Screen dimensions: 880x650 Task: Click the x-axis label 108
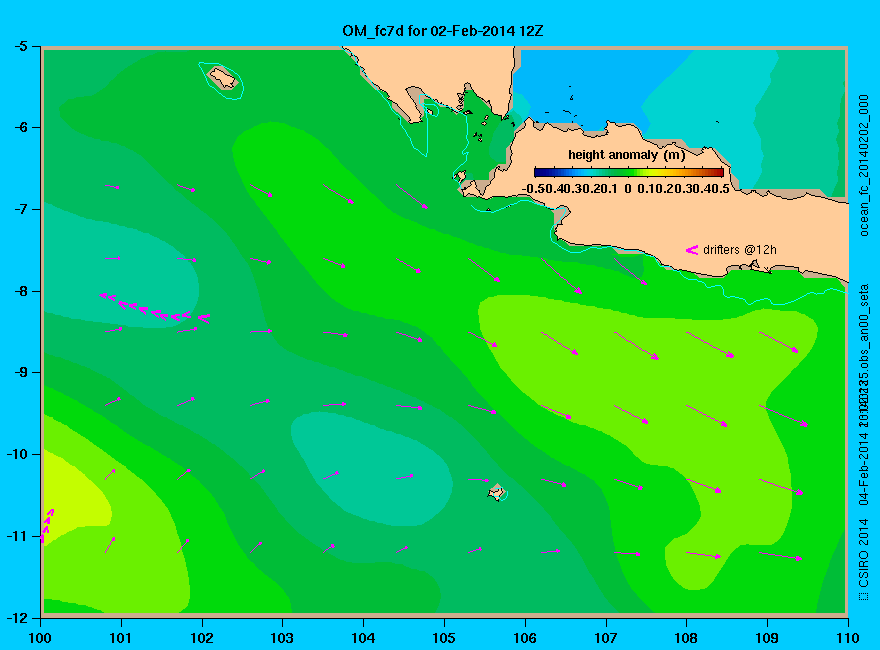click(x=686, y=638)
